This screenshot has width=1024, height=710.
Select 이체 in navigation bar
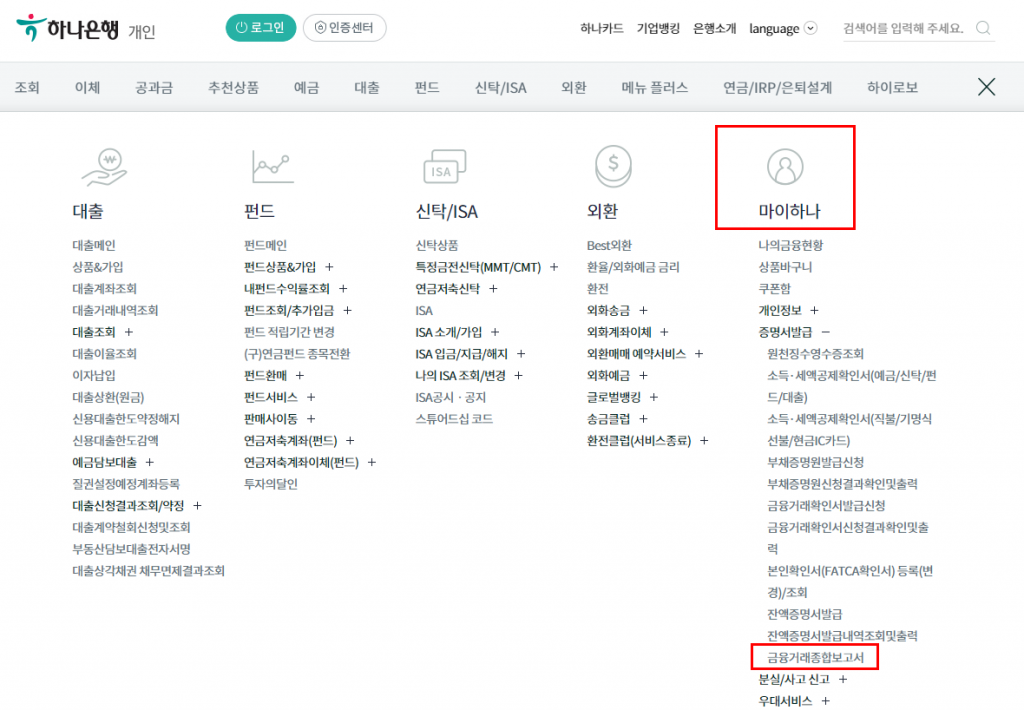[88, 88]
